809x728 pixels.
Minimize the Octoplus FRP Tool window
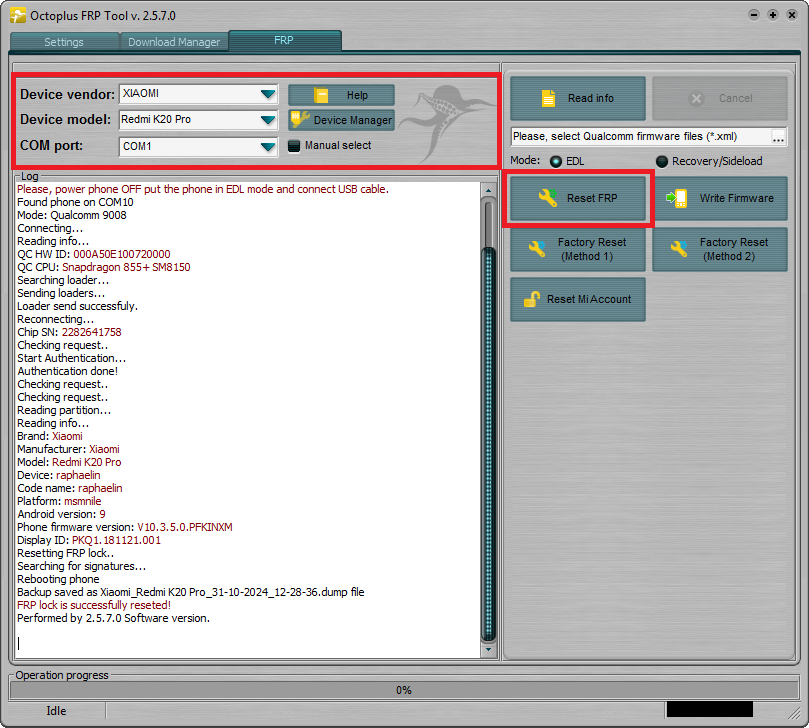[754, 15]
